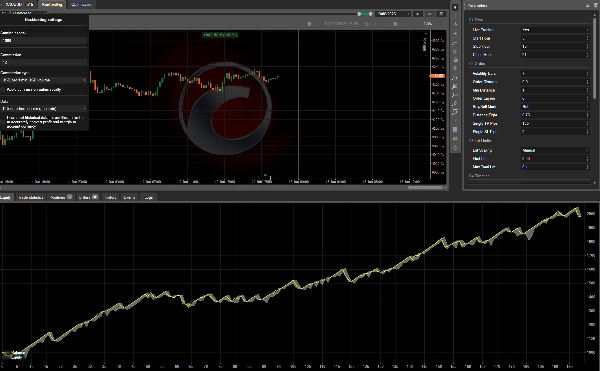Click the Commission value input field

(x=44, y=62)
